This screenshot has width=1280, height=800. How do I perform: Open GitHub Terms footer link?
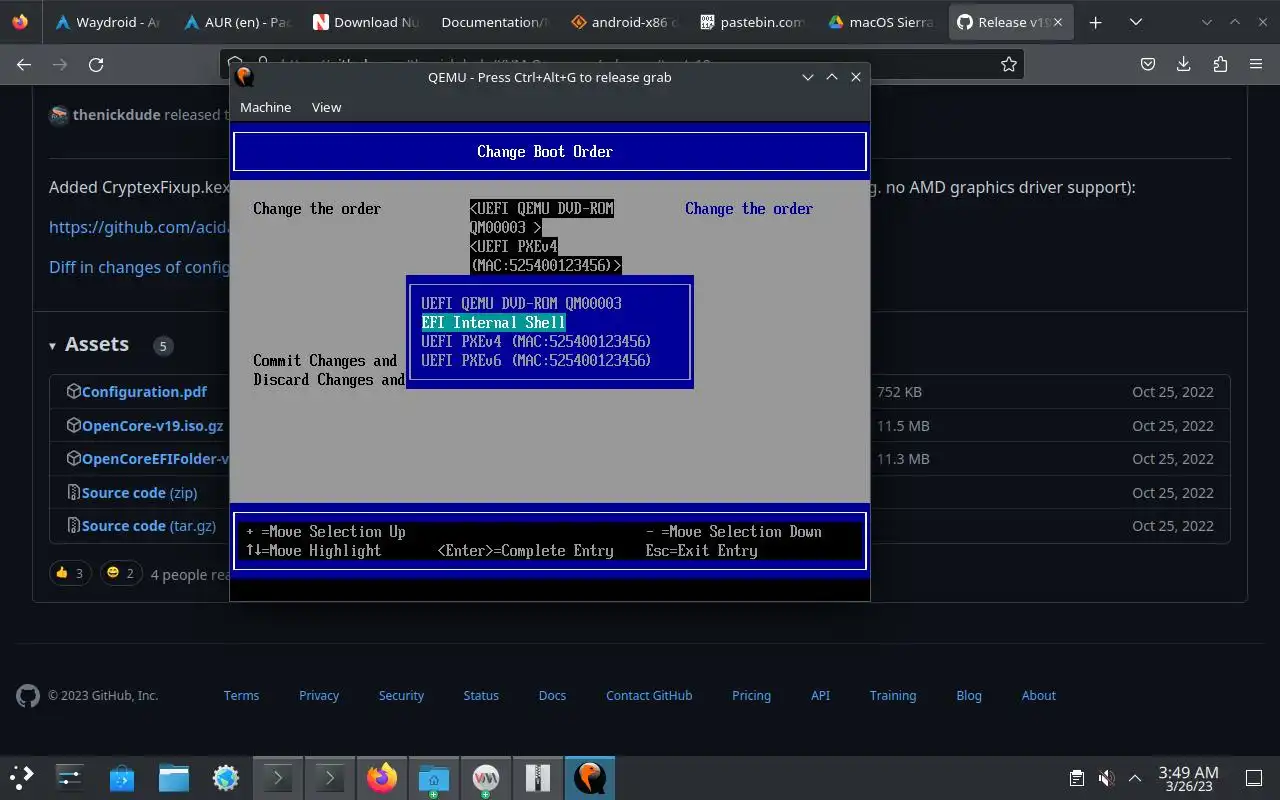pos(241,695)
